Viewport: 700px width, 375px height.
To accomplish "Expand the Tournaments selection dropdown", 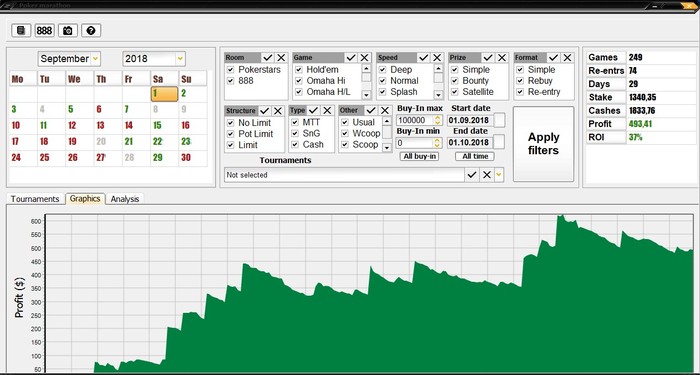I will pos(499,175).
